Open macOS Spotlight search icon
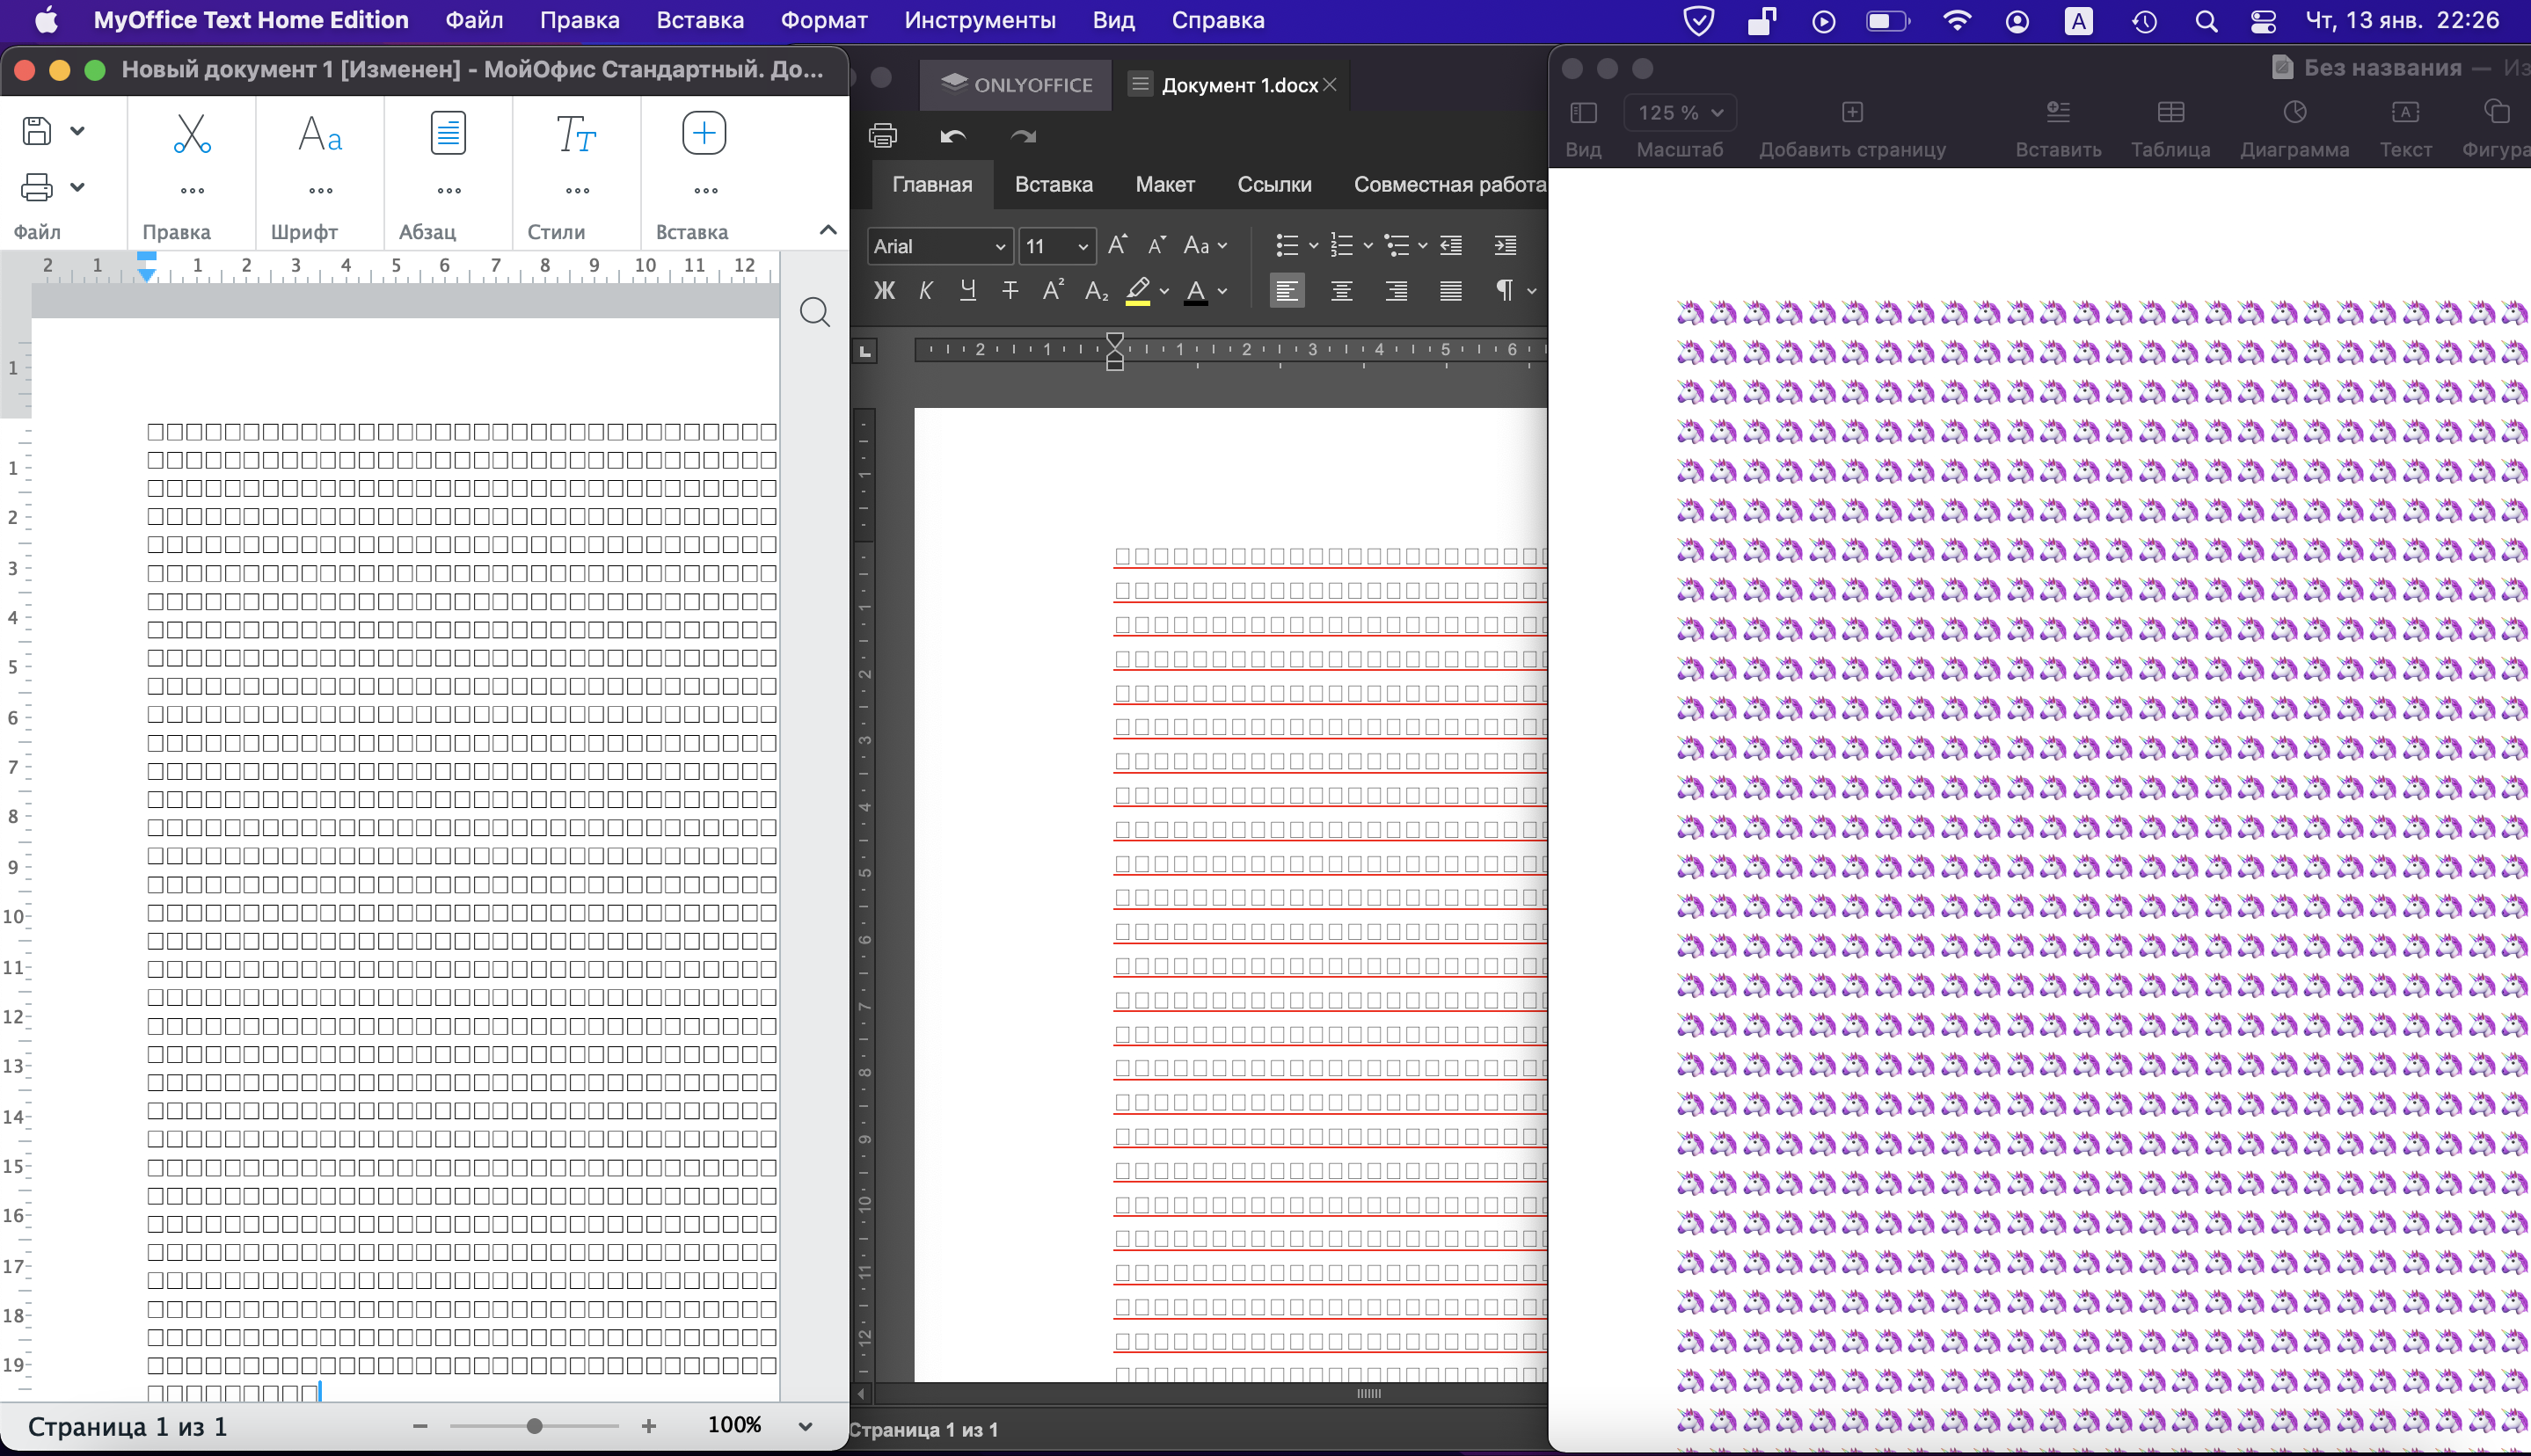2531x1456 pixels. click(2206, 21)
